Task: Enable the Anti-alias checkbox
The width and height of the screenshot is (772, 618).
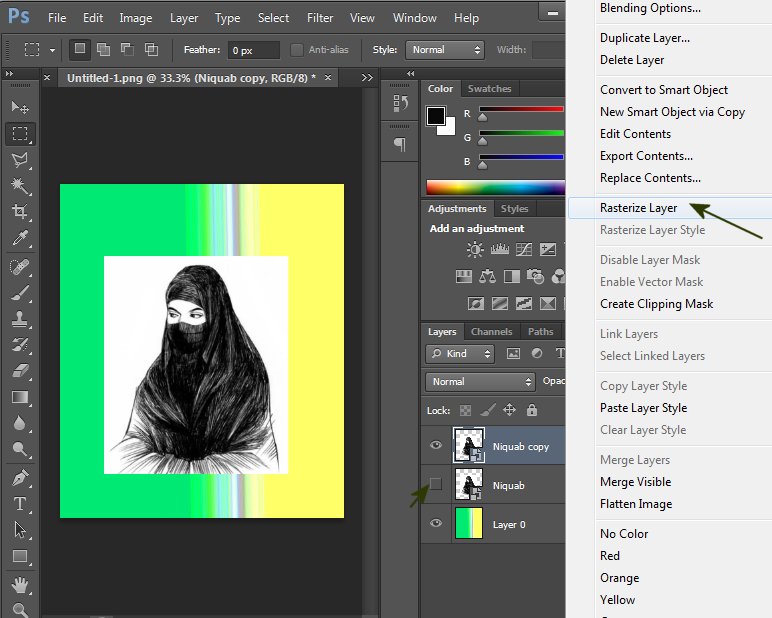Action: tap(297, 50)
